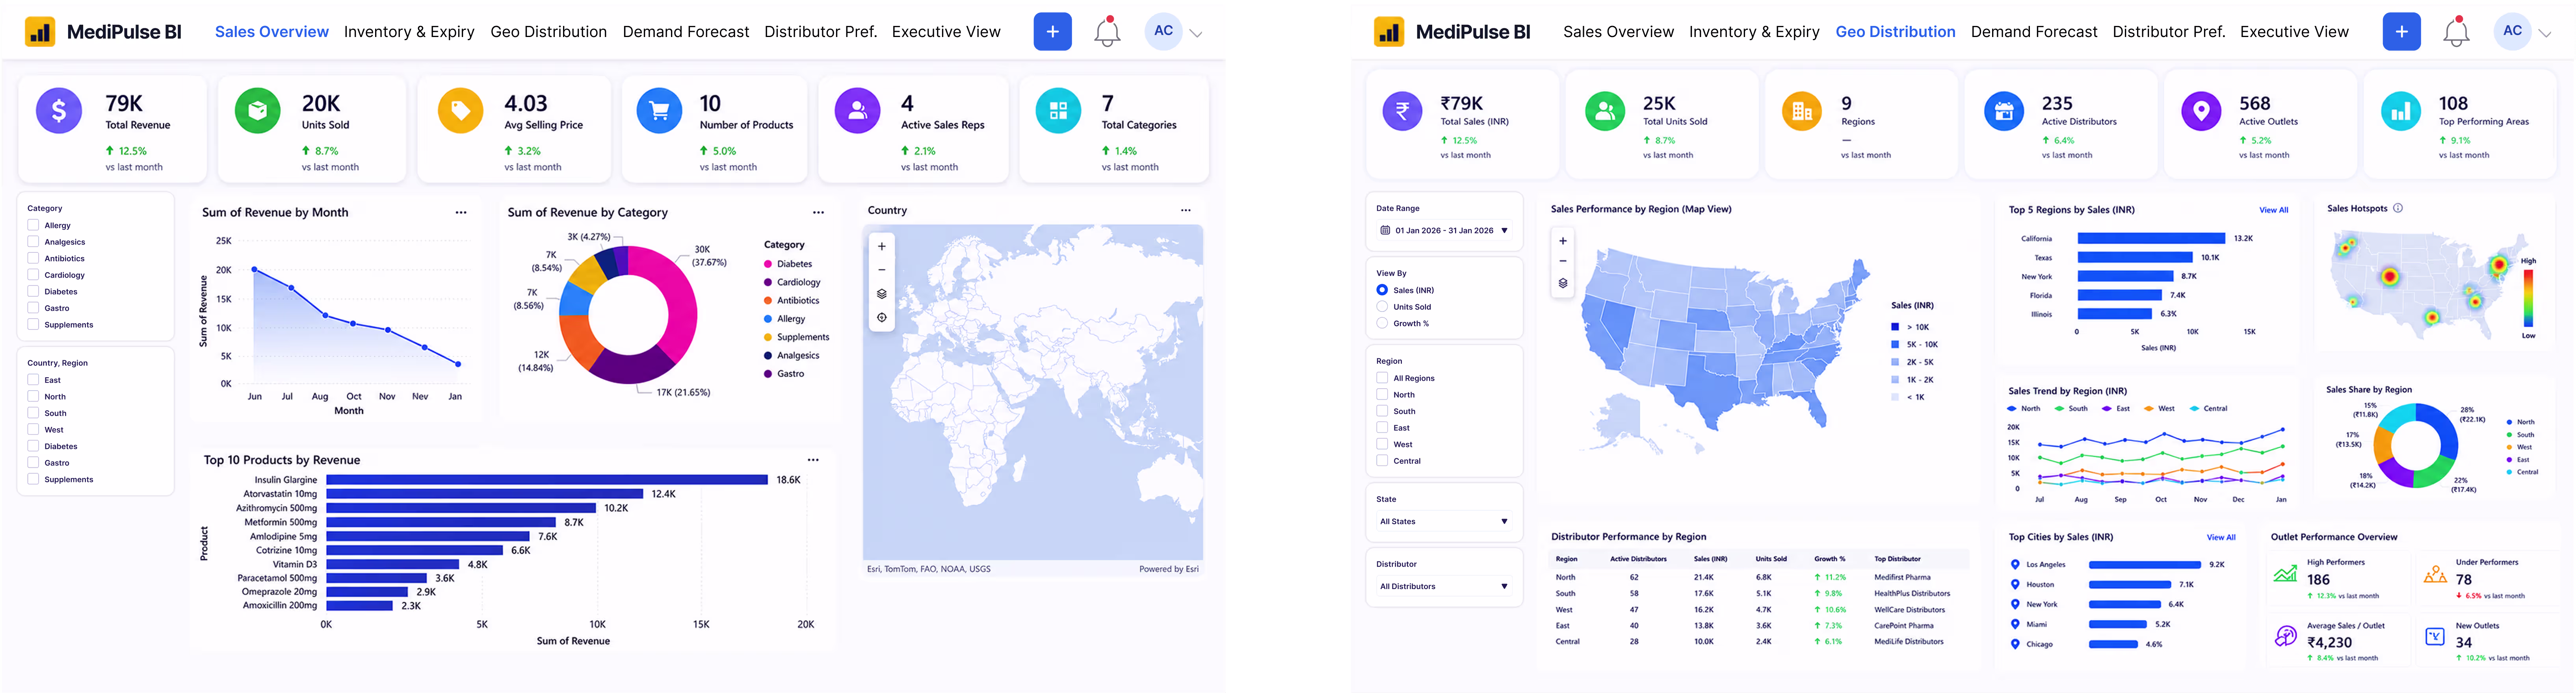2576x693 pixels.
Task: Click the location pin next to Los Angeles
Action: tap(2015, 565)
